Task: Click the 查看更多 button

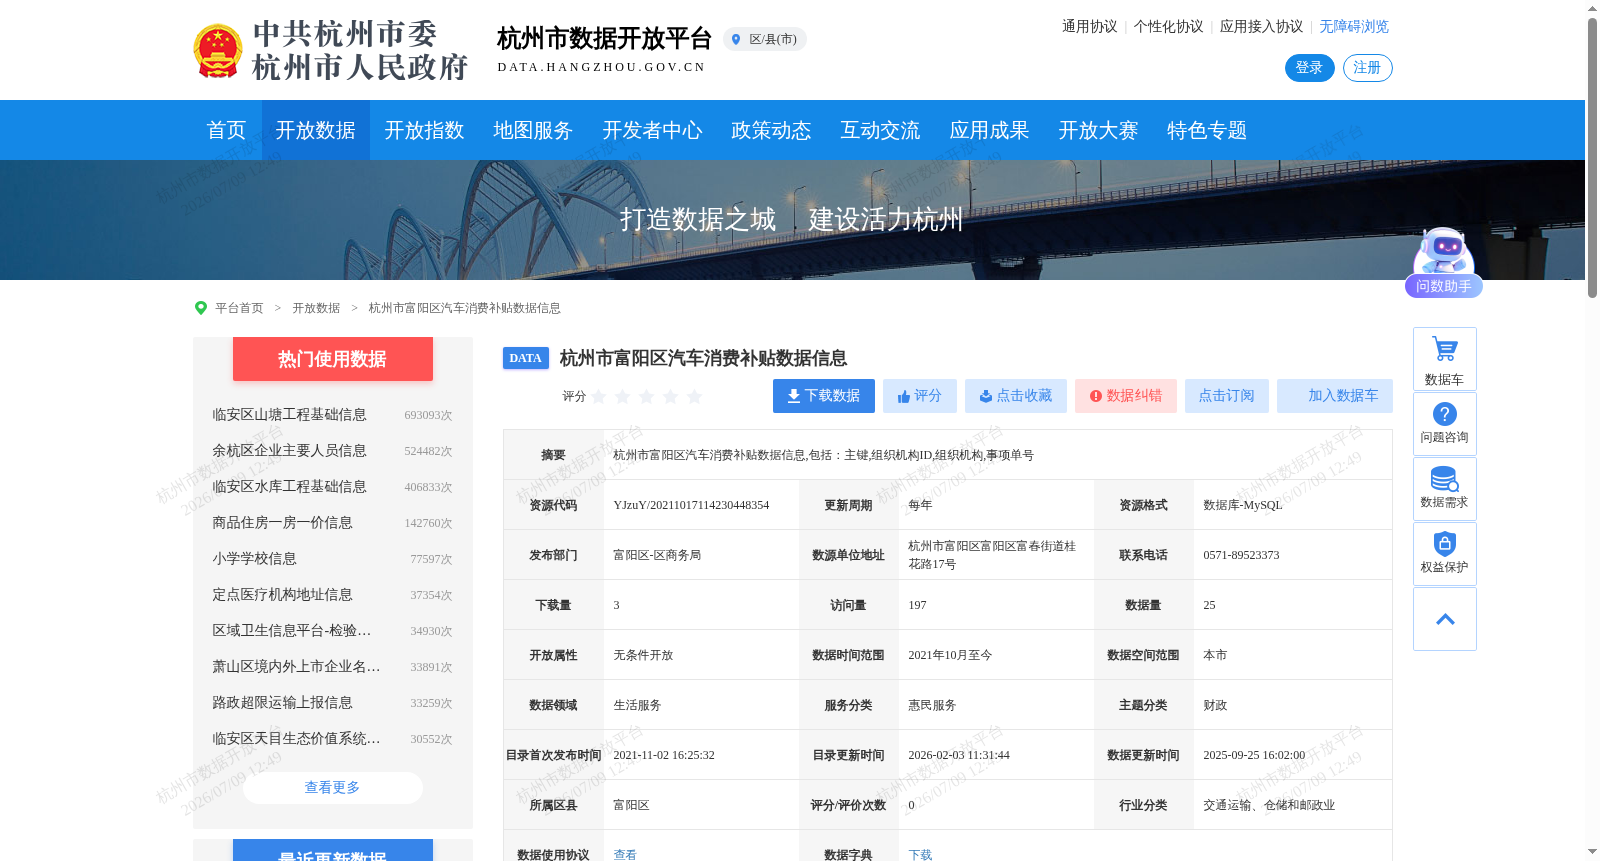Action: [332, 788]
